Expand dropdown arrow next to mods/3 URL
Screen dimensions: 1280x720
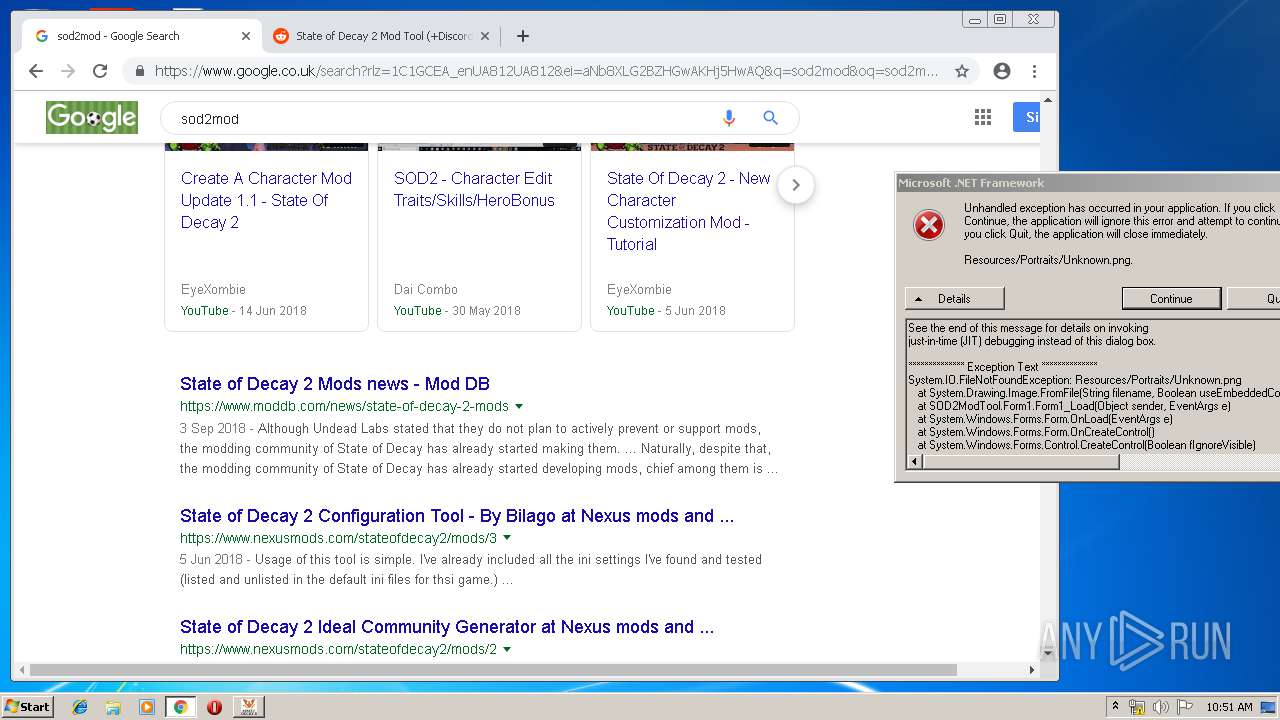point(507,538)
